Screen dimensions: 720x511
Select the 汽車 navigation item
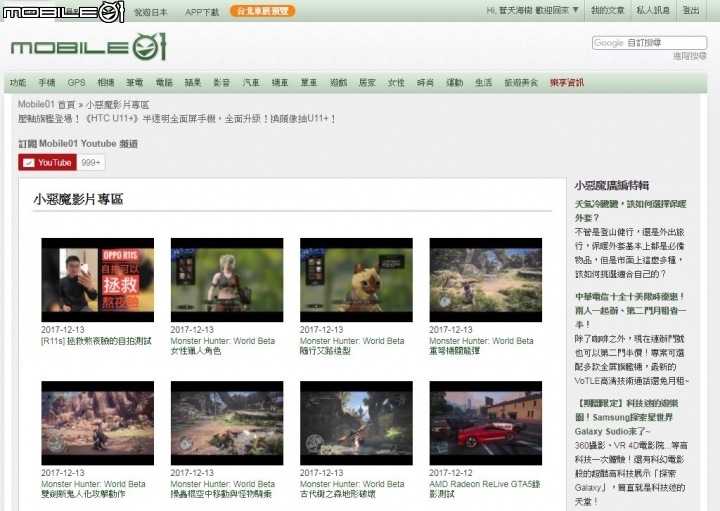coord(251,83)
